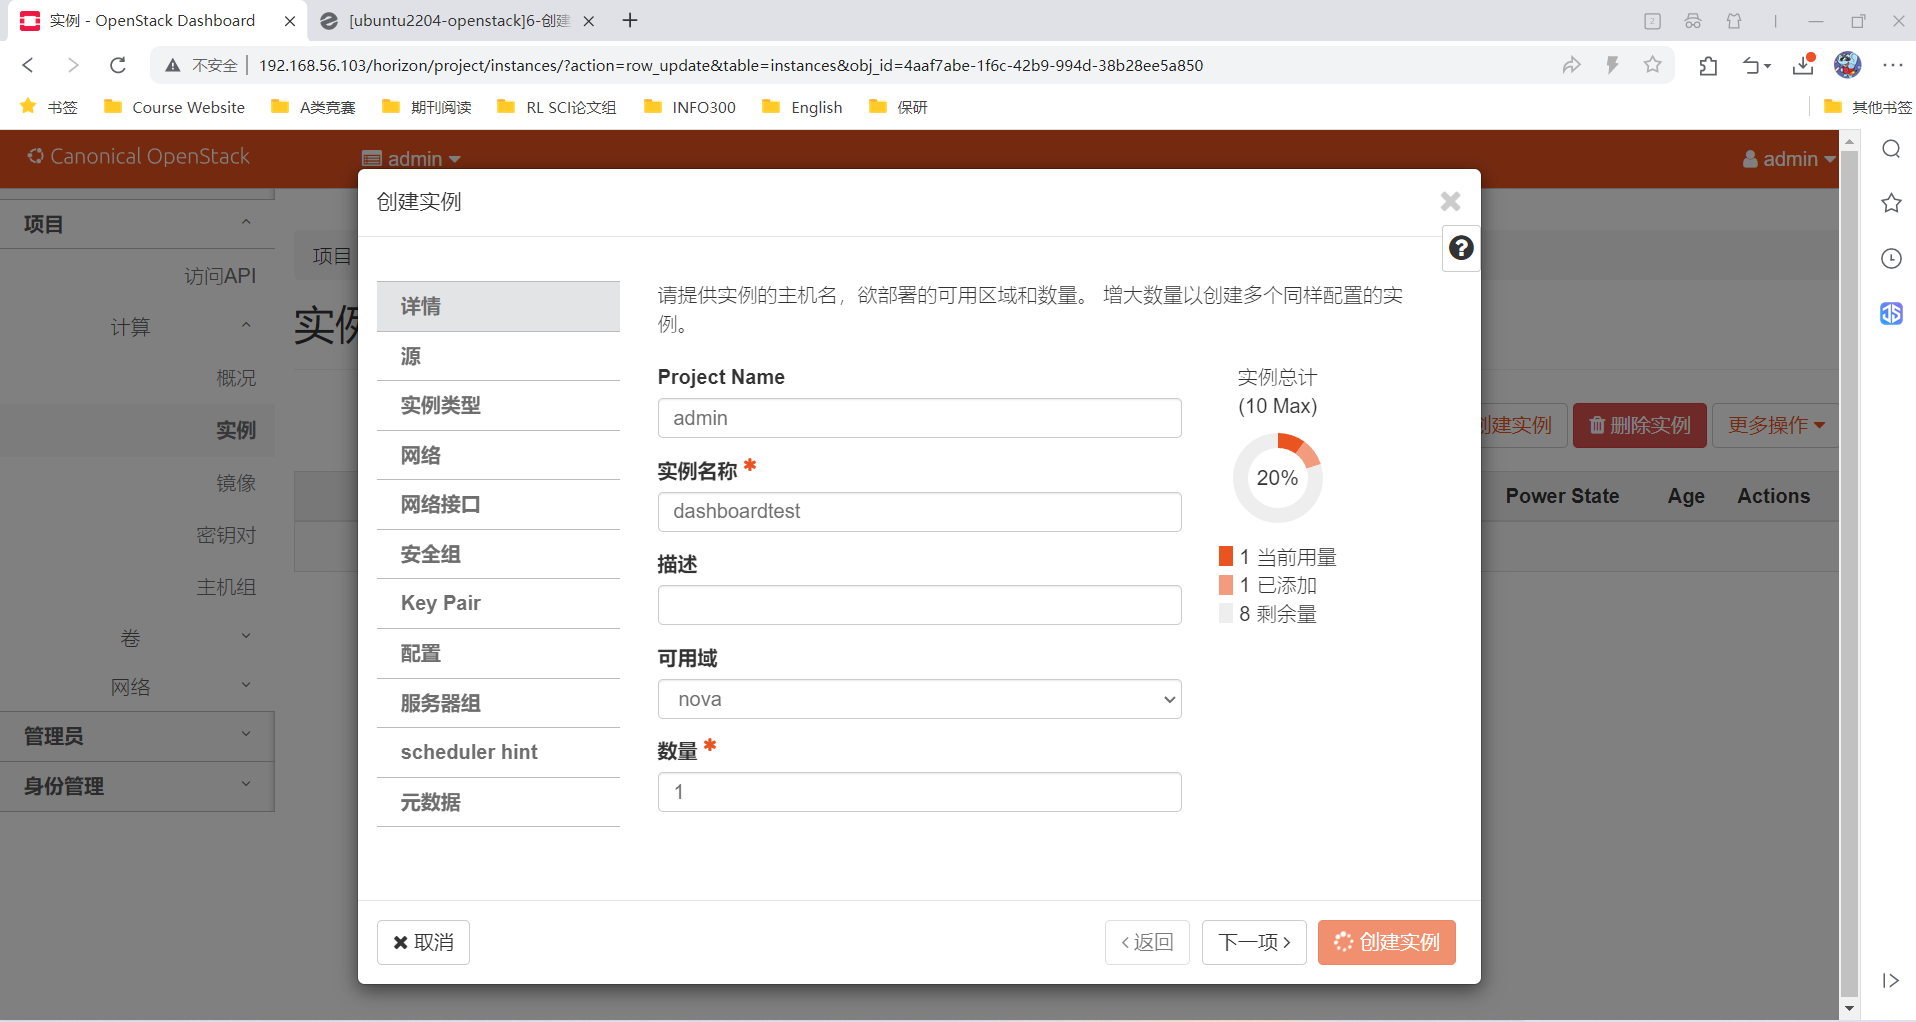The image size is (1916, 1022).
Task: Open the admin project dropdown in header
Action: coord(411,159)
